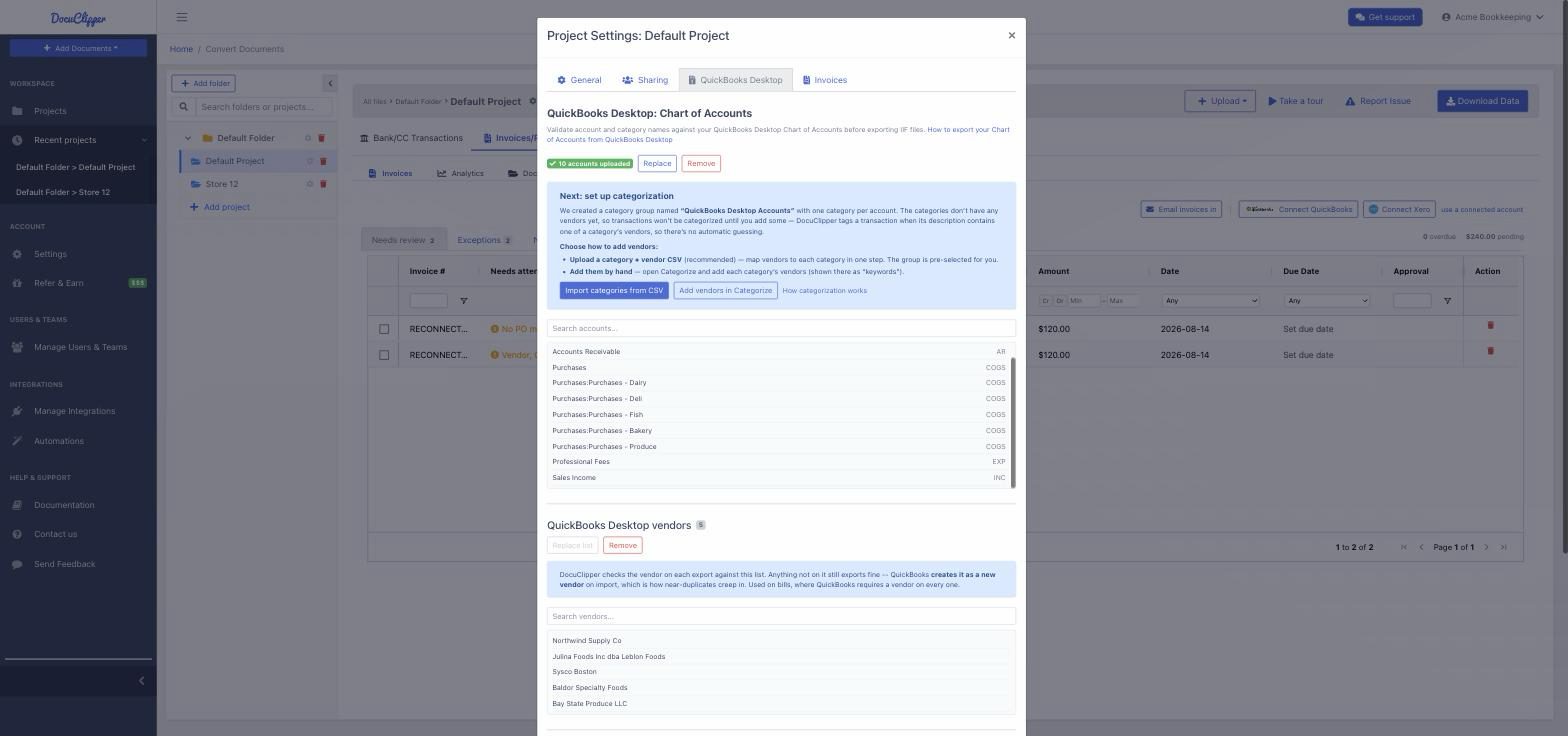This screenshot has height=736, width=1568.
Task: Select the Professional Fees account row
Action: [779, 462]
